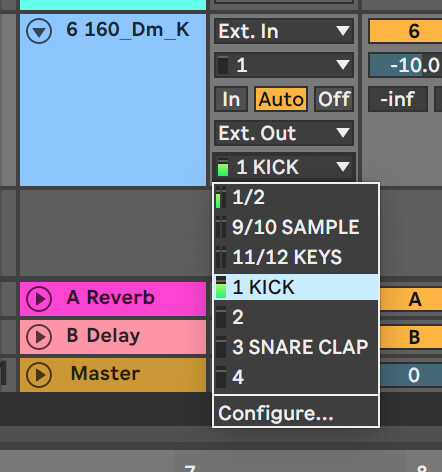Pick 3 SNARE CLAP output
The width and height of the screenshot is (442, 472).
(296, 347)
